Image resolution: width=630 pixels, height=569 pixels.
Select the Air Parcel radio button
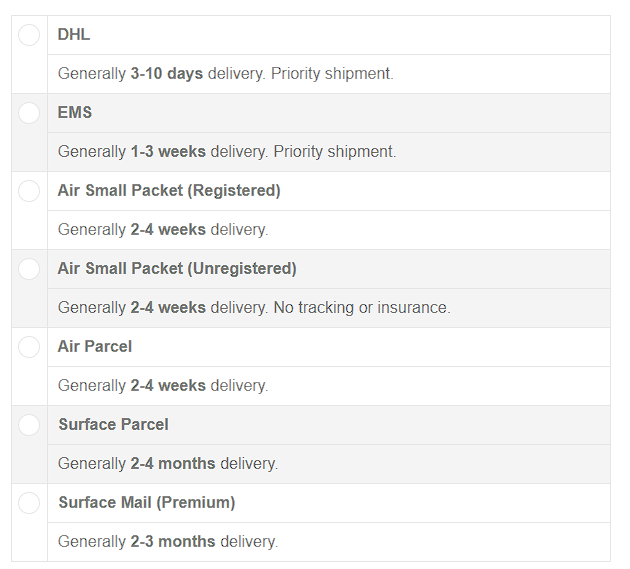pyautogui.click(x=29, y=347)
